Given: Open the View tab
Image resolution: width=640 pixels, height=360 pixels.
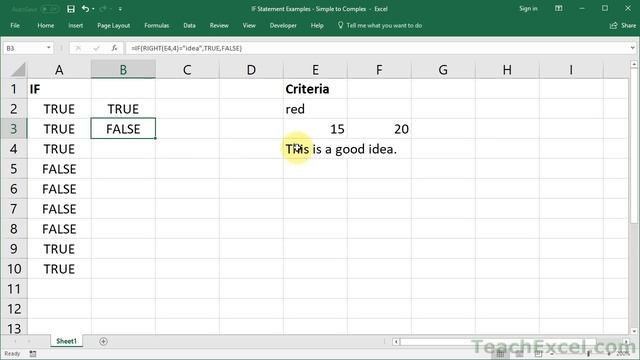Looking at the screenshot, I should tap(249, 25).
